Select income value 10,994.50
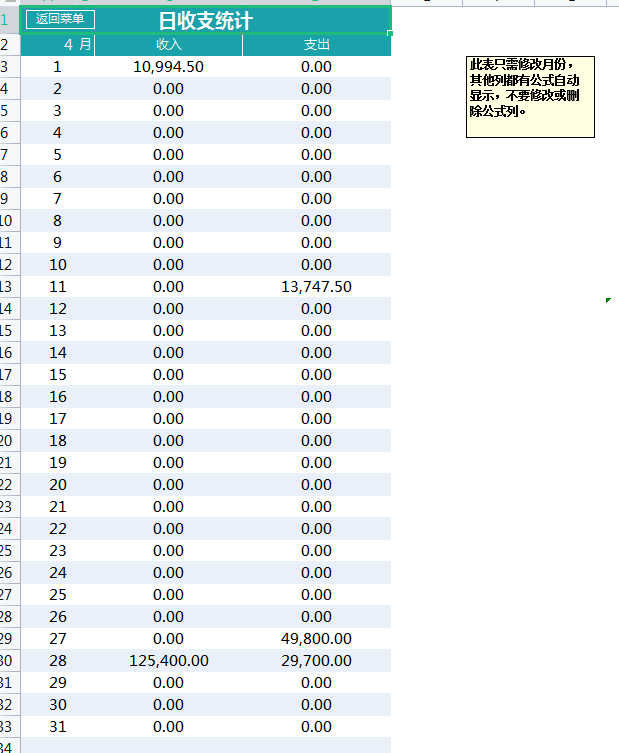The image size is (619, 753). tap(169, 67)
